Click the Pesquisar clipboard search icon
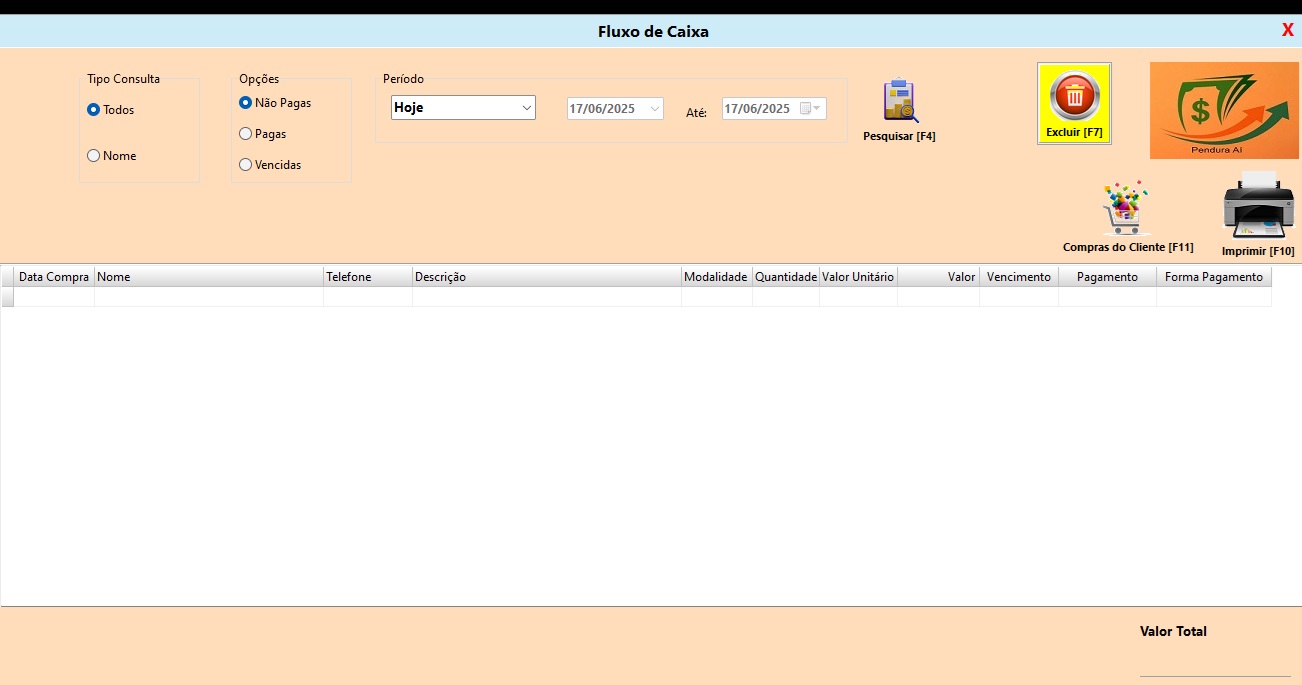The image size is (1302, 685). click(x=900, y=101)
